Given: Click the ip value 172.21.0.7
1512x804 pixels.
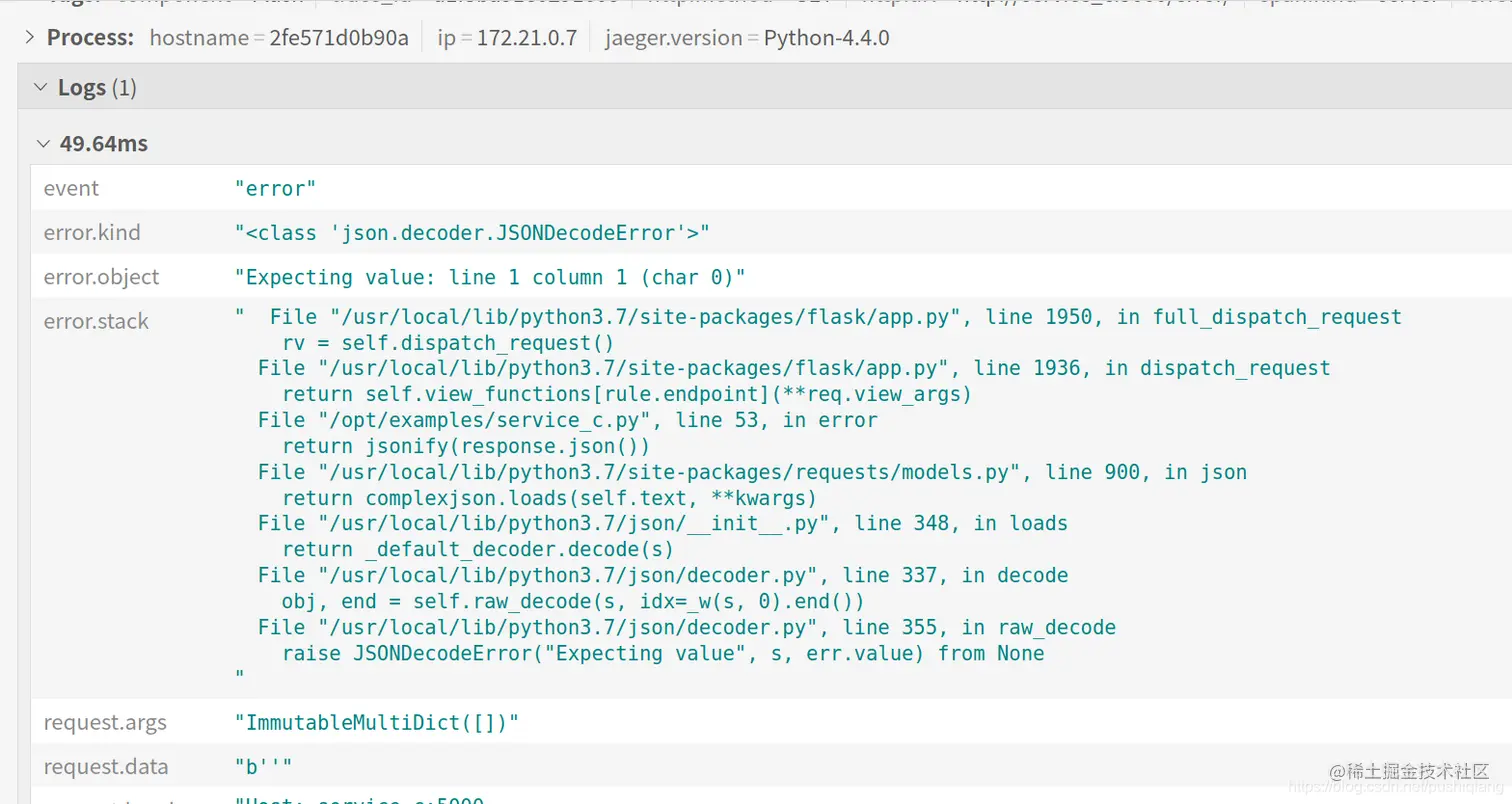Looking at the screenshot, I should point(527,38).
